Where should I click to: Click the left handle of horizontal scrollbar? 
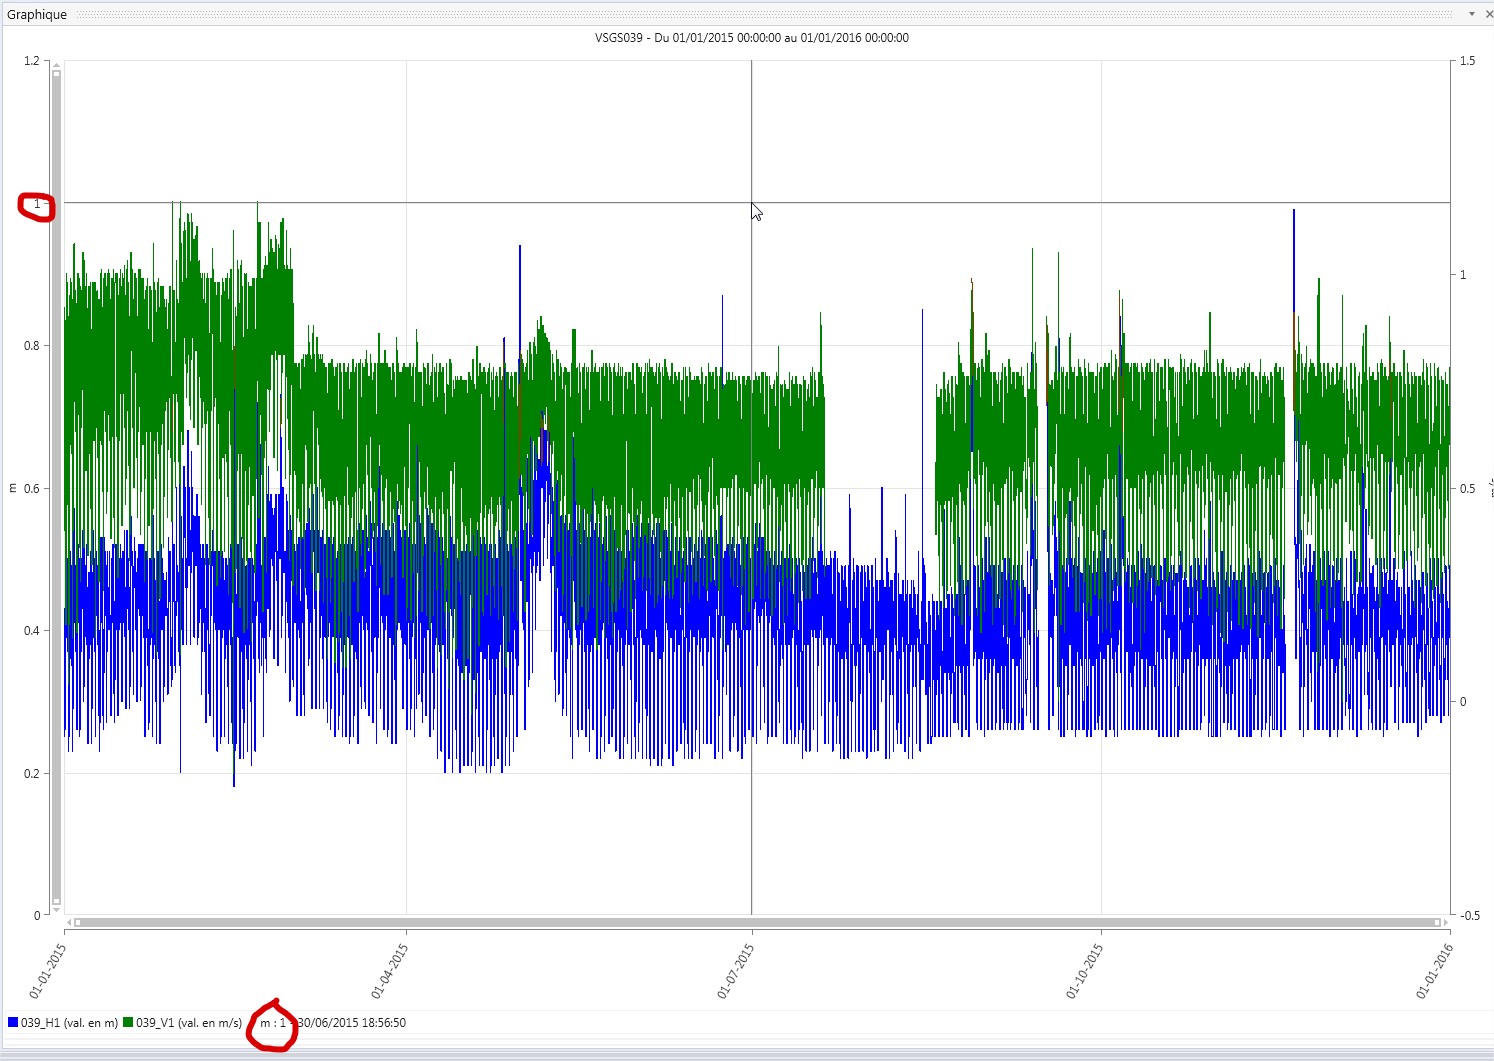tap(78, 922)
